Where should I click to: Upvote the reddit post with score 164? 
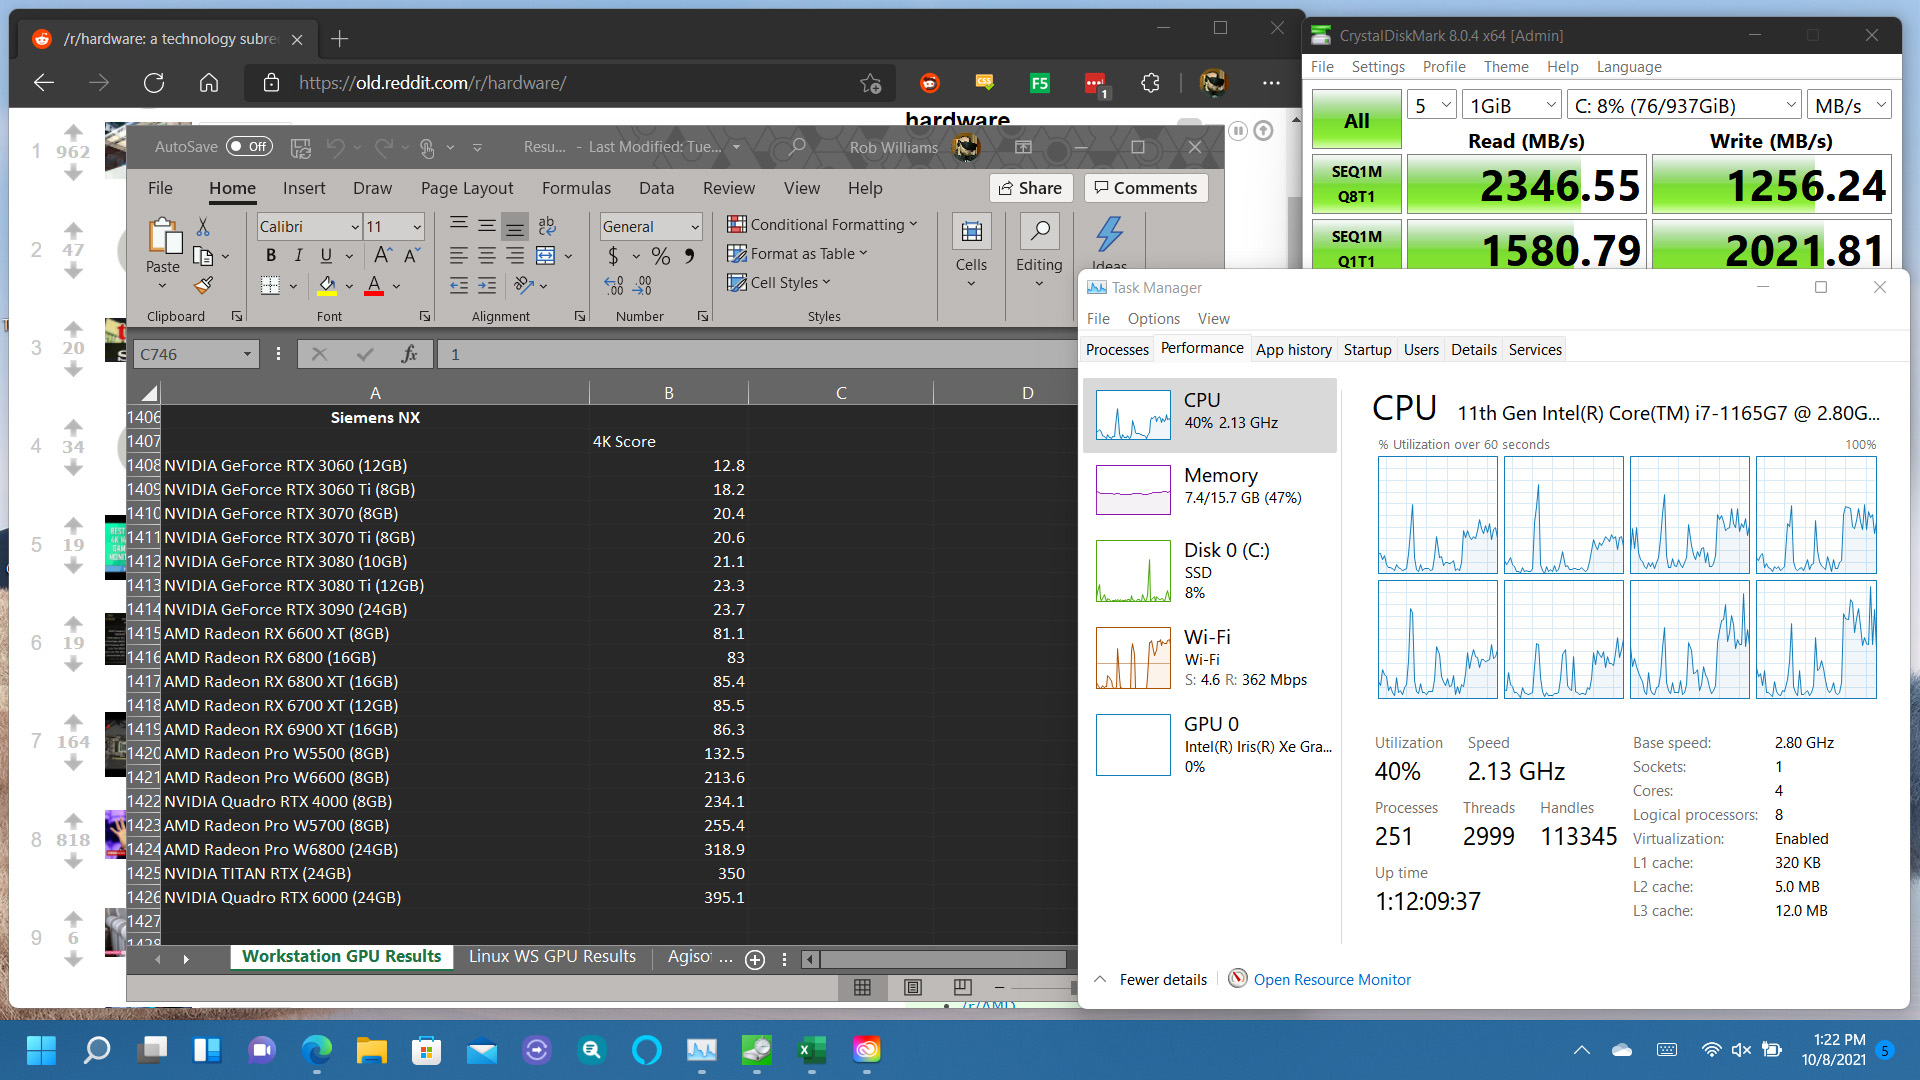coord(73,721)
